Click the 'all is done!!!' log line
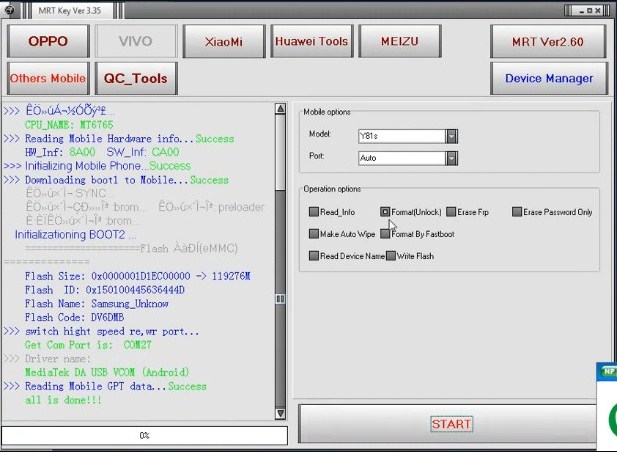This screenshot has height=452, width=617. 63,400
